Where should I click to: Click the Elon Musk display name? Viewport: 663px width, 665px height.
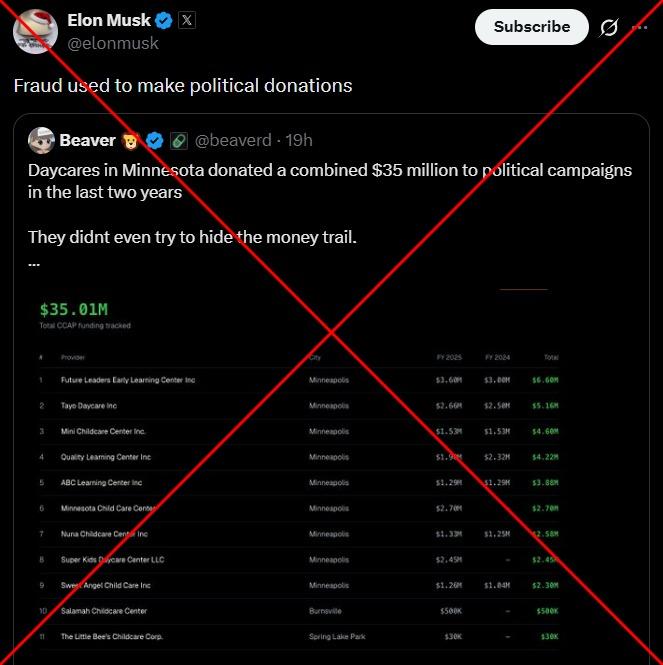click(109, 20)
